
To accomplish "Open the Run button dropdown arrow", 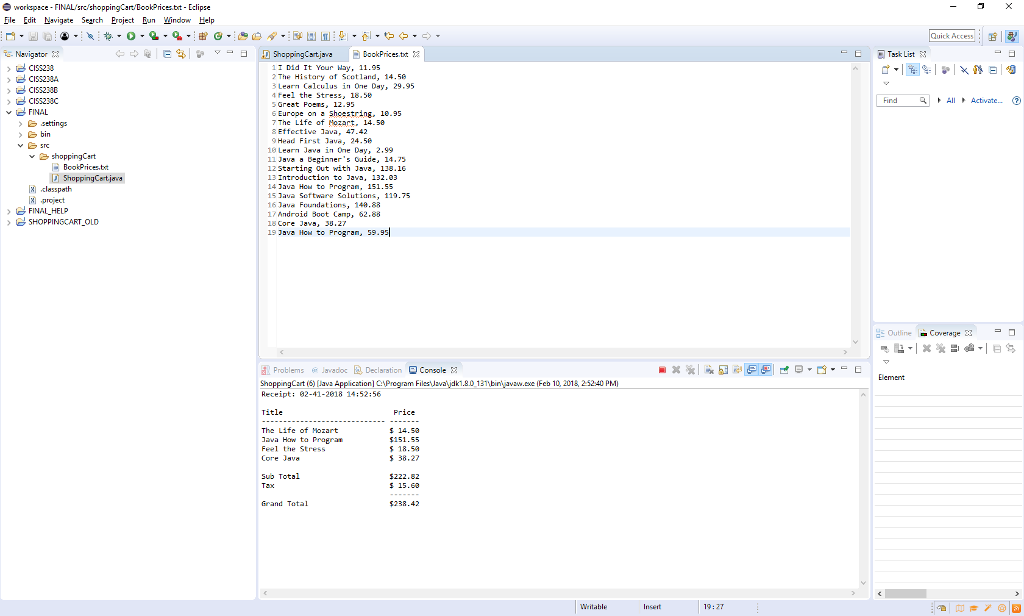I will pyautogui.click(x=141, y=35).
